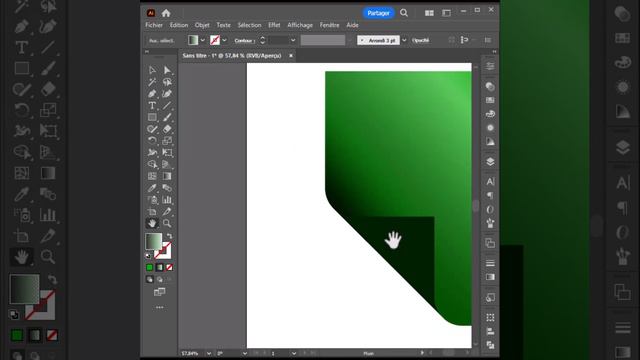Open the Fichier menu
Screen dimensions: 640x360
pos(154,25)
